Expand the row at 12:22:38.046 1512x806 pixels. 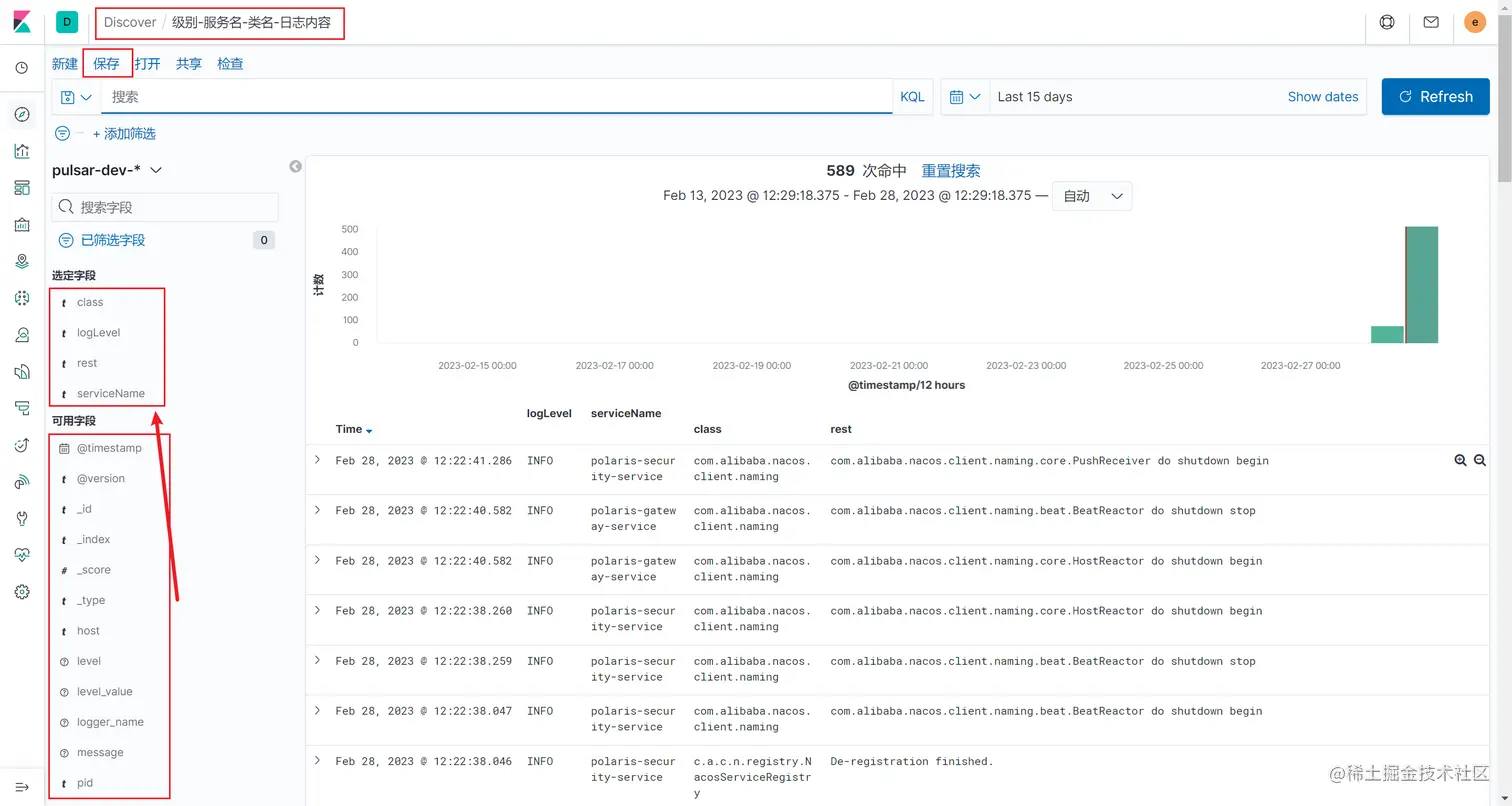(x=318, y=760)
